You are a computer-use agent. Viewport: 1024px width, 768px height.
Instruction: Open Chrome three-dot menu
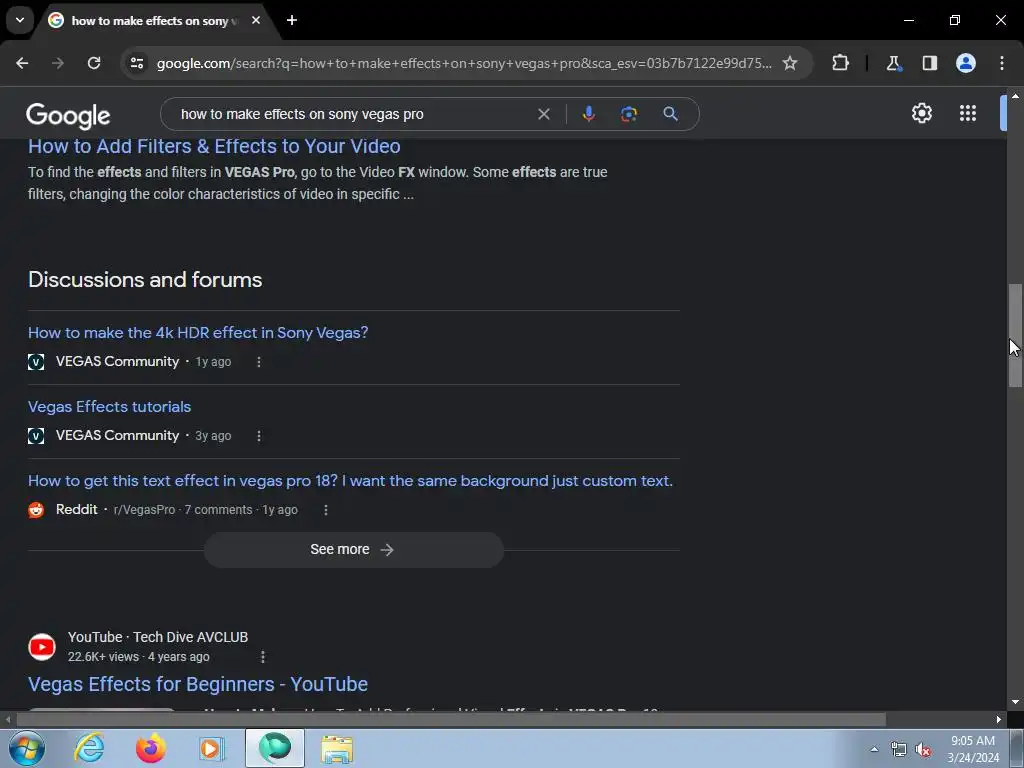click(x=1002, y=63)
